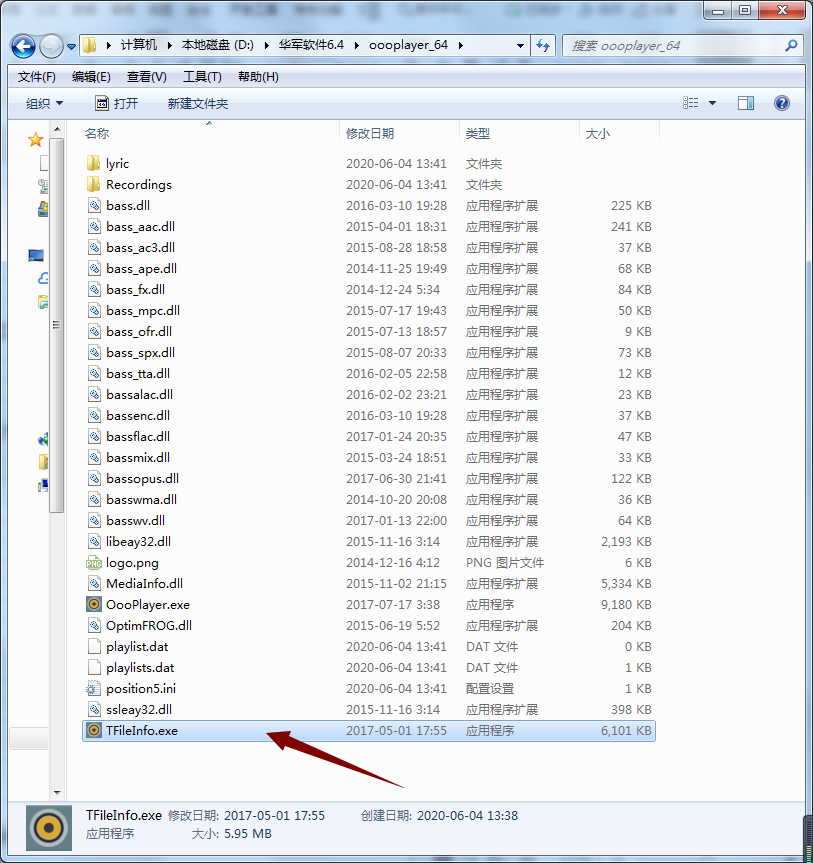Select the MediaInfo.dll file icon

94,583
